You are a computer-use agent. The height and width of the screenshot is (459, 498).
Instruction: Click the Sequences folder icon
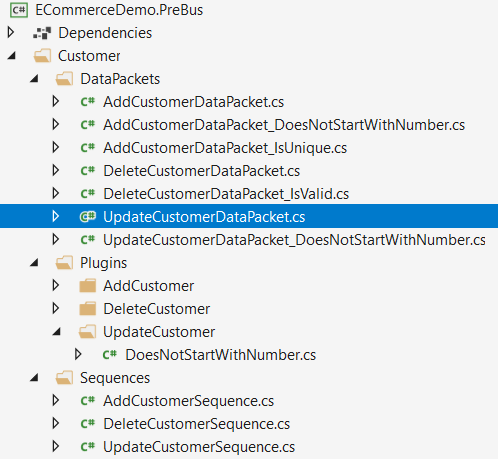(x=64, y=378)
